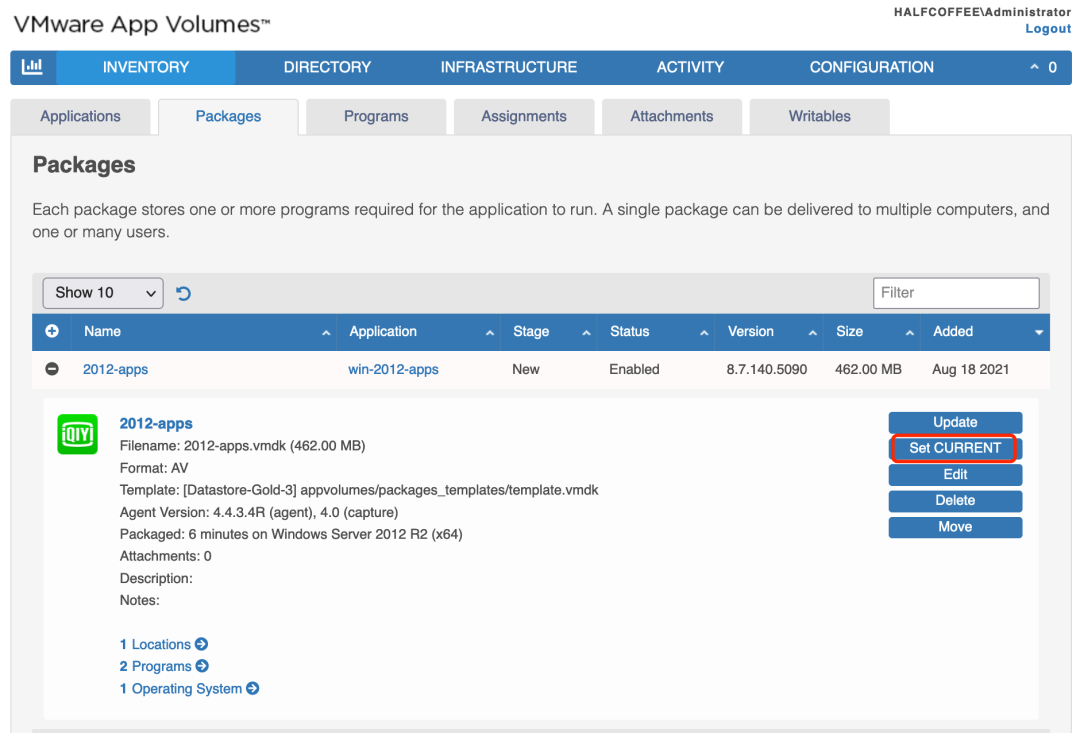Click the Filename 2012-apps.vmdk line
Screen dimensions: 1080x733
tap(242, 446)
